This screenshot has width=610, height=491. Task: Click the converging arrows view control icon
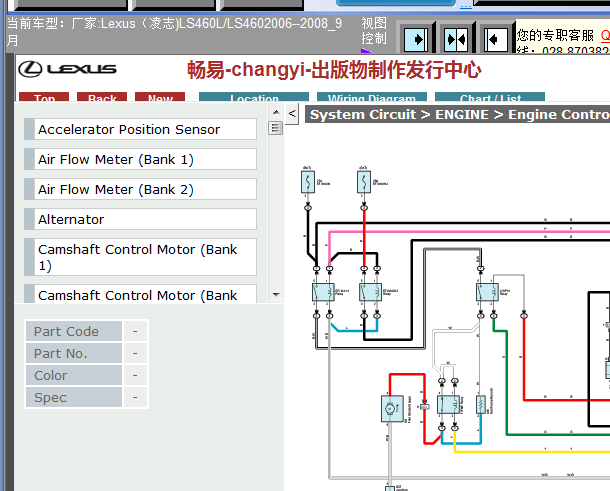pos(456,39)
